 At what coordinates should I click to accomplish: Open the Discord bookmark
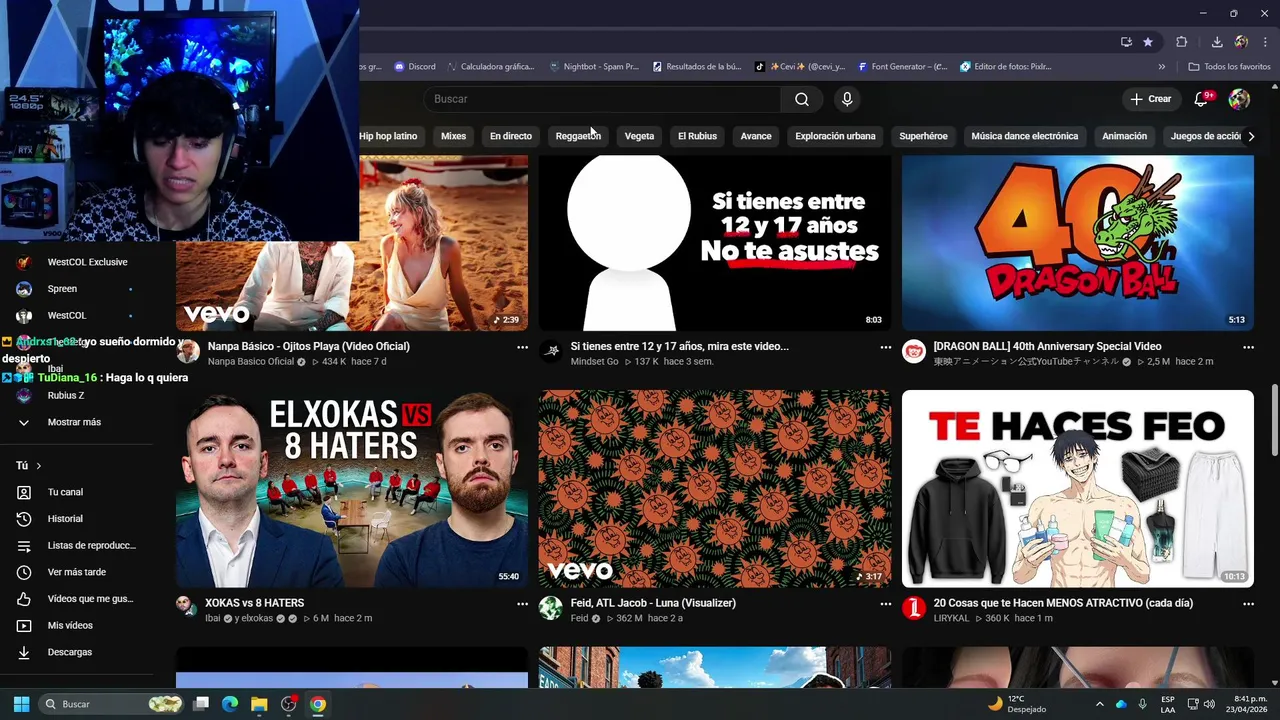point(415,67)
